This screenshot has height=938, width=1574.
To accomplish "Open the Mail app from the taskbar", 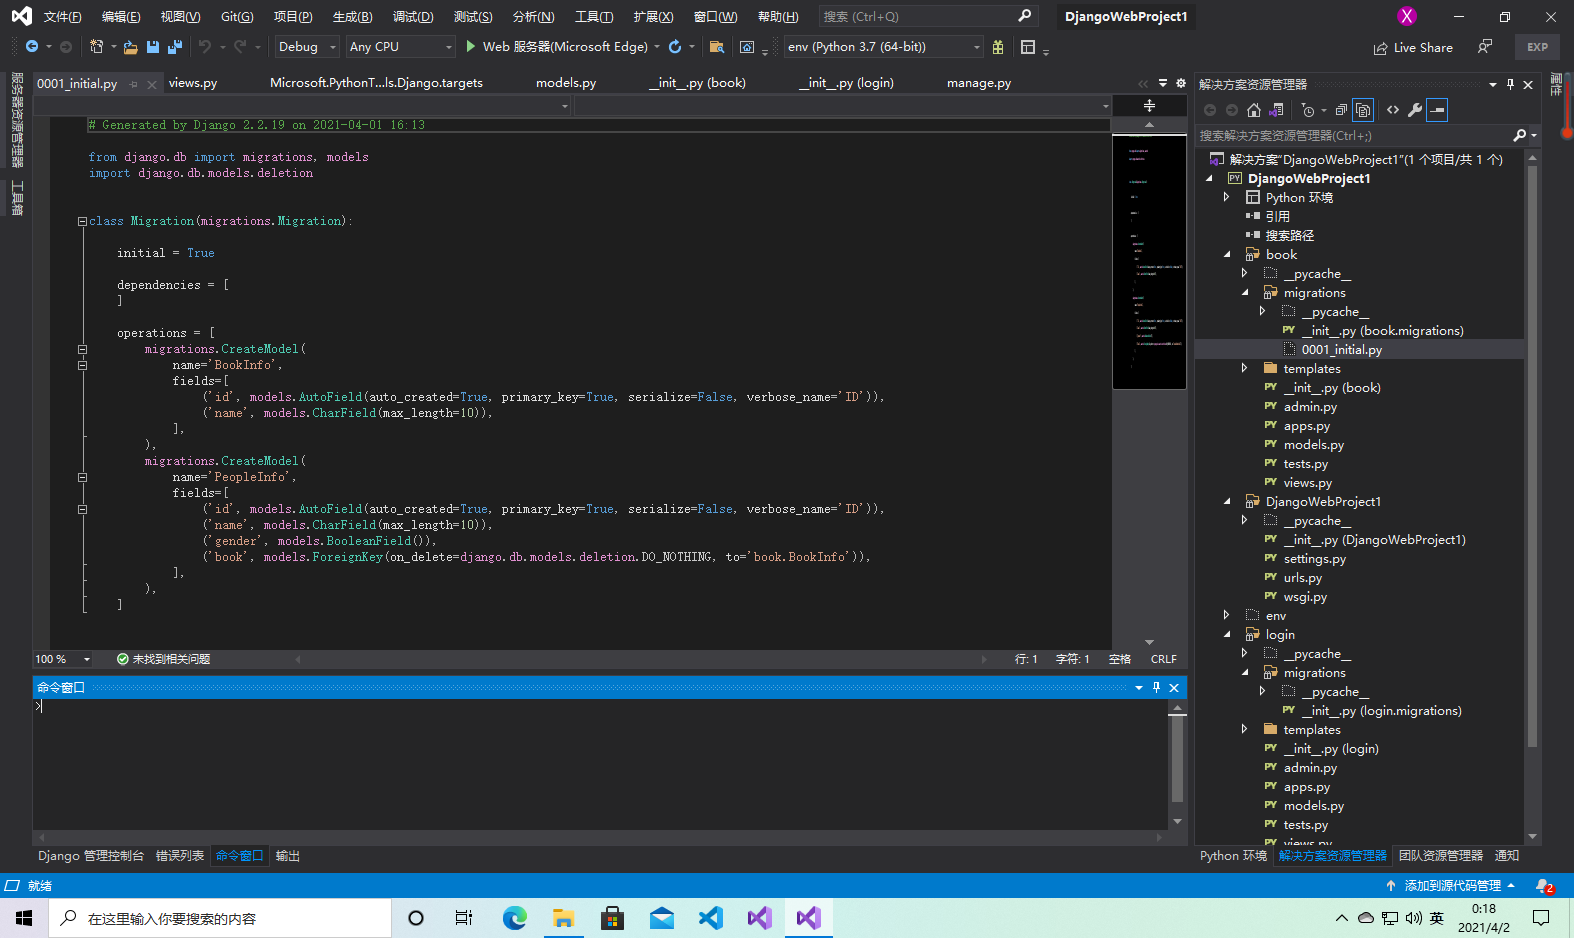I will pyautogui.click(x=662, y=918).
